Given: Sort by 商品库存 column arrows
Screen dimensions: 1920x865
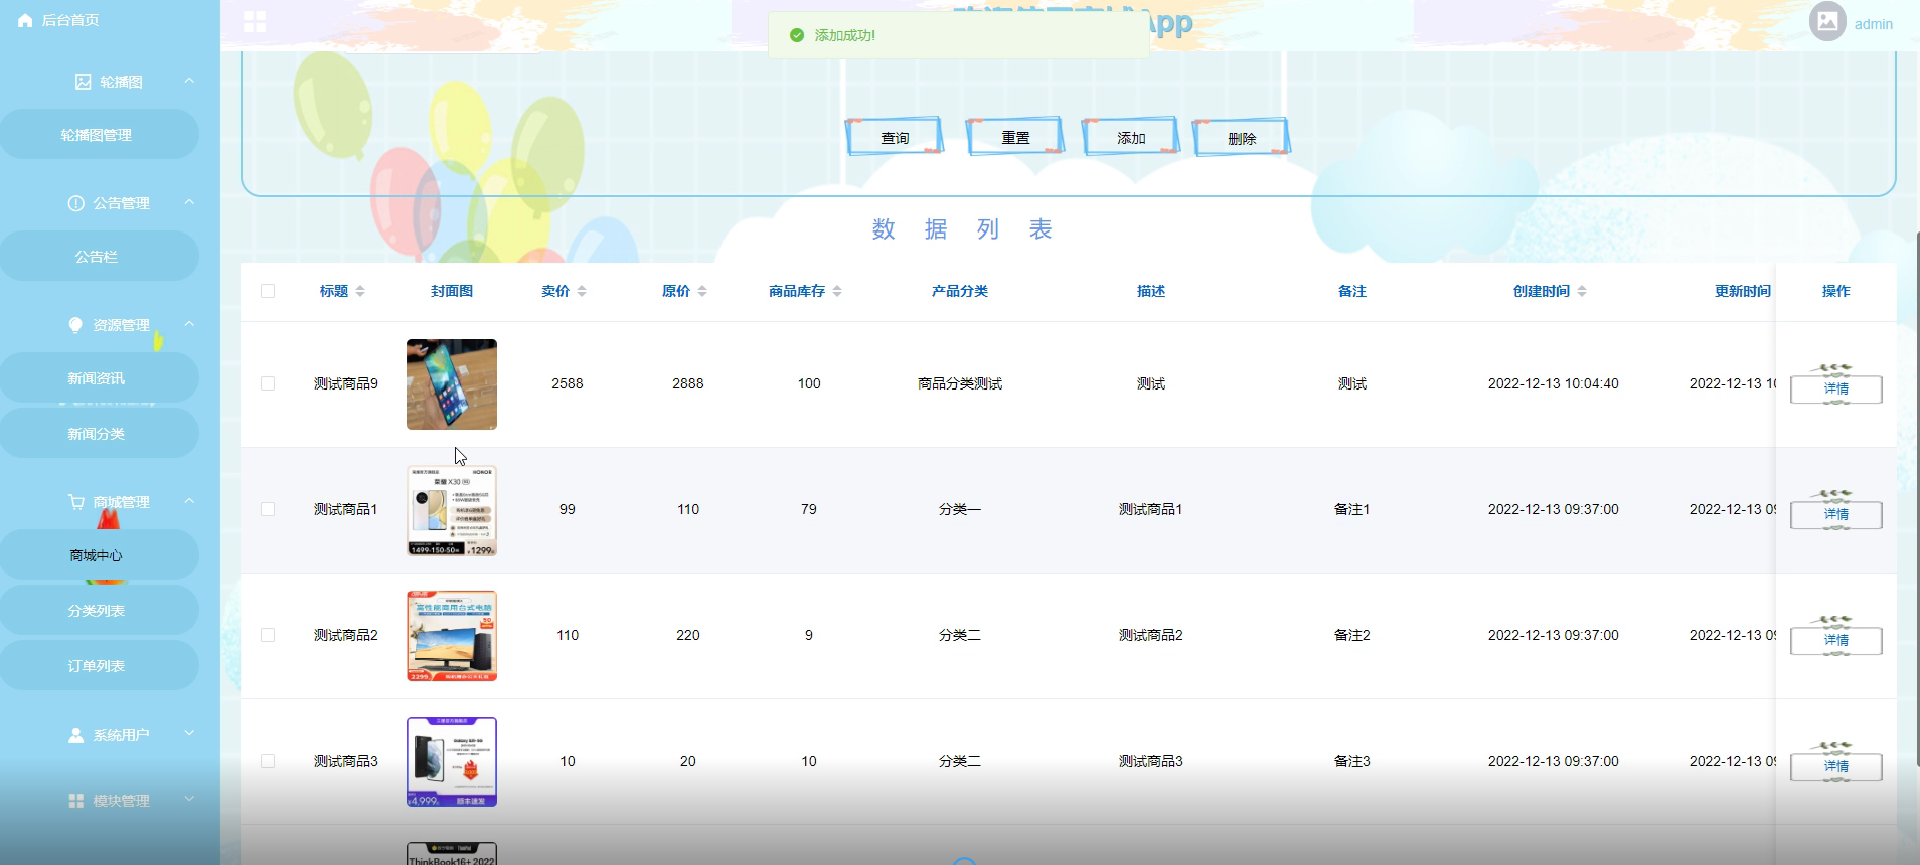Looking at the screenshot, I should coord(837,291).
